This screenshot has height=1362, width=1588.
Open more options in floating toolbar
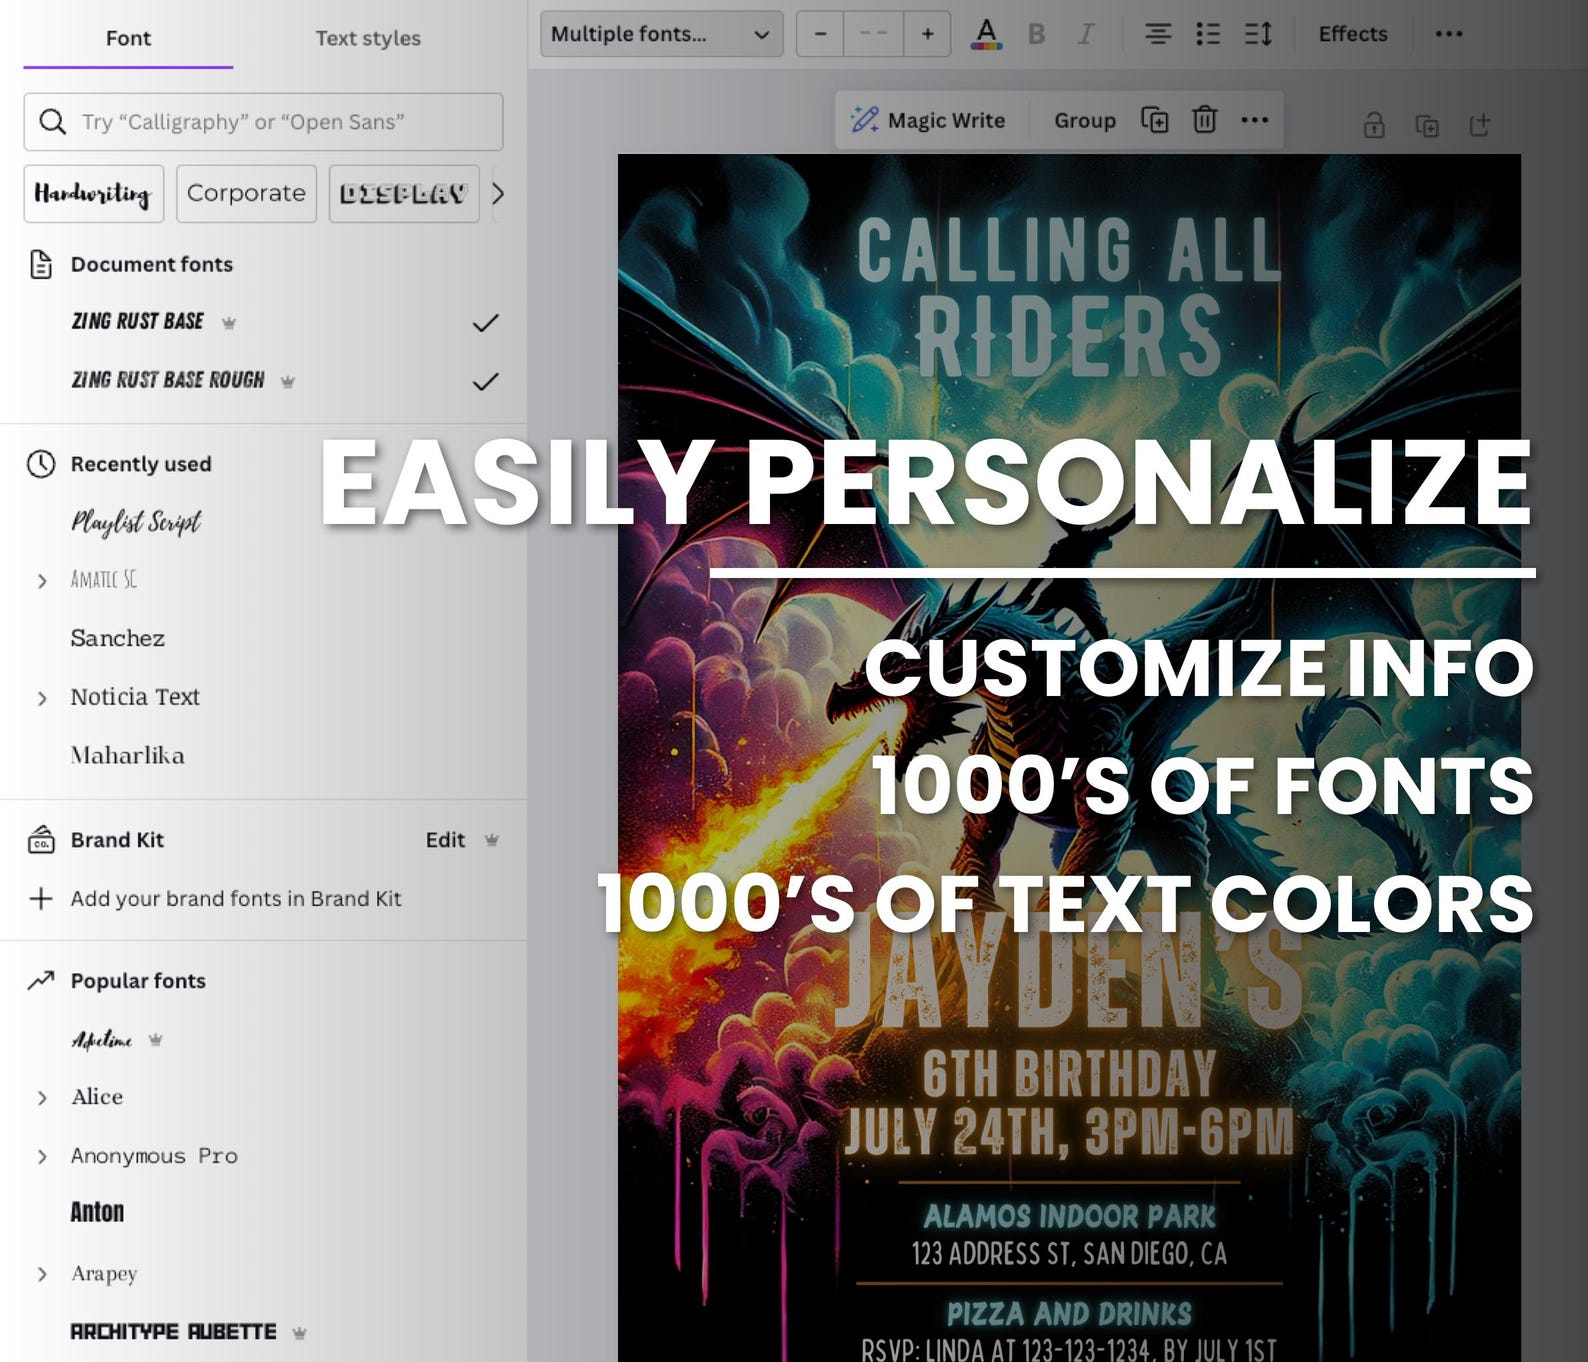pyautogui.click(x=1254, y=120)
